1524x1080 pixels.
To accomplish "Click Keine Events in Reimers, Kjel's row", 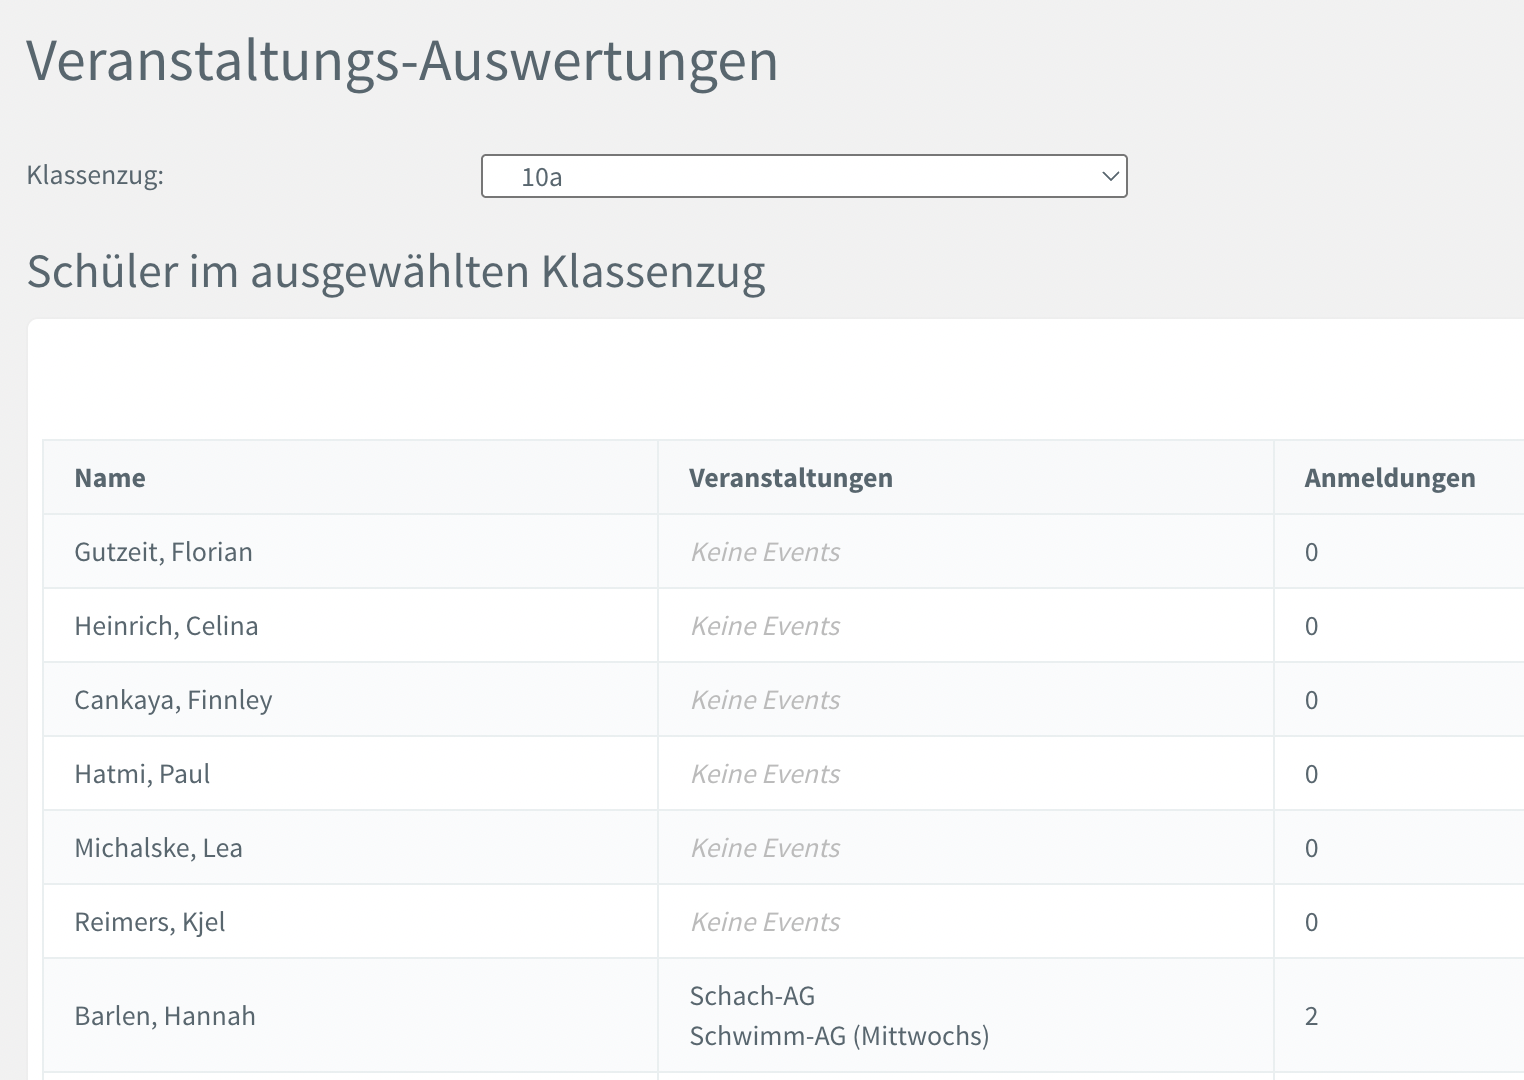I will 765,922.
